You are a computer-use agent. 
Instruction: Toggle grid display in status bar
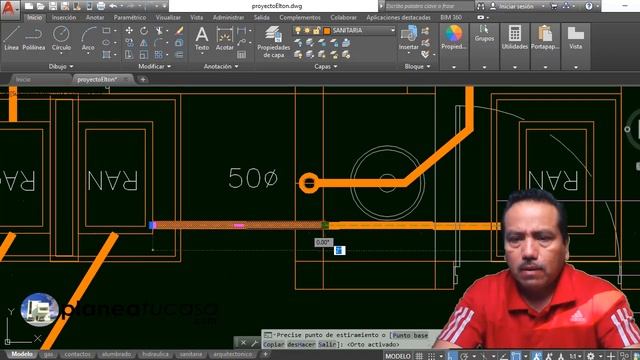click(x=419, y=356)
